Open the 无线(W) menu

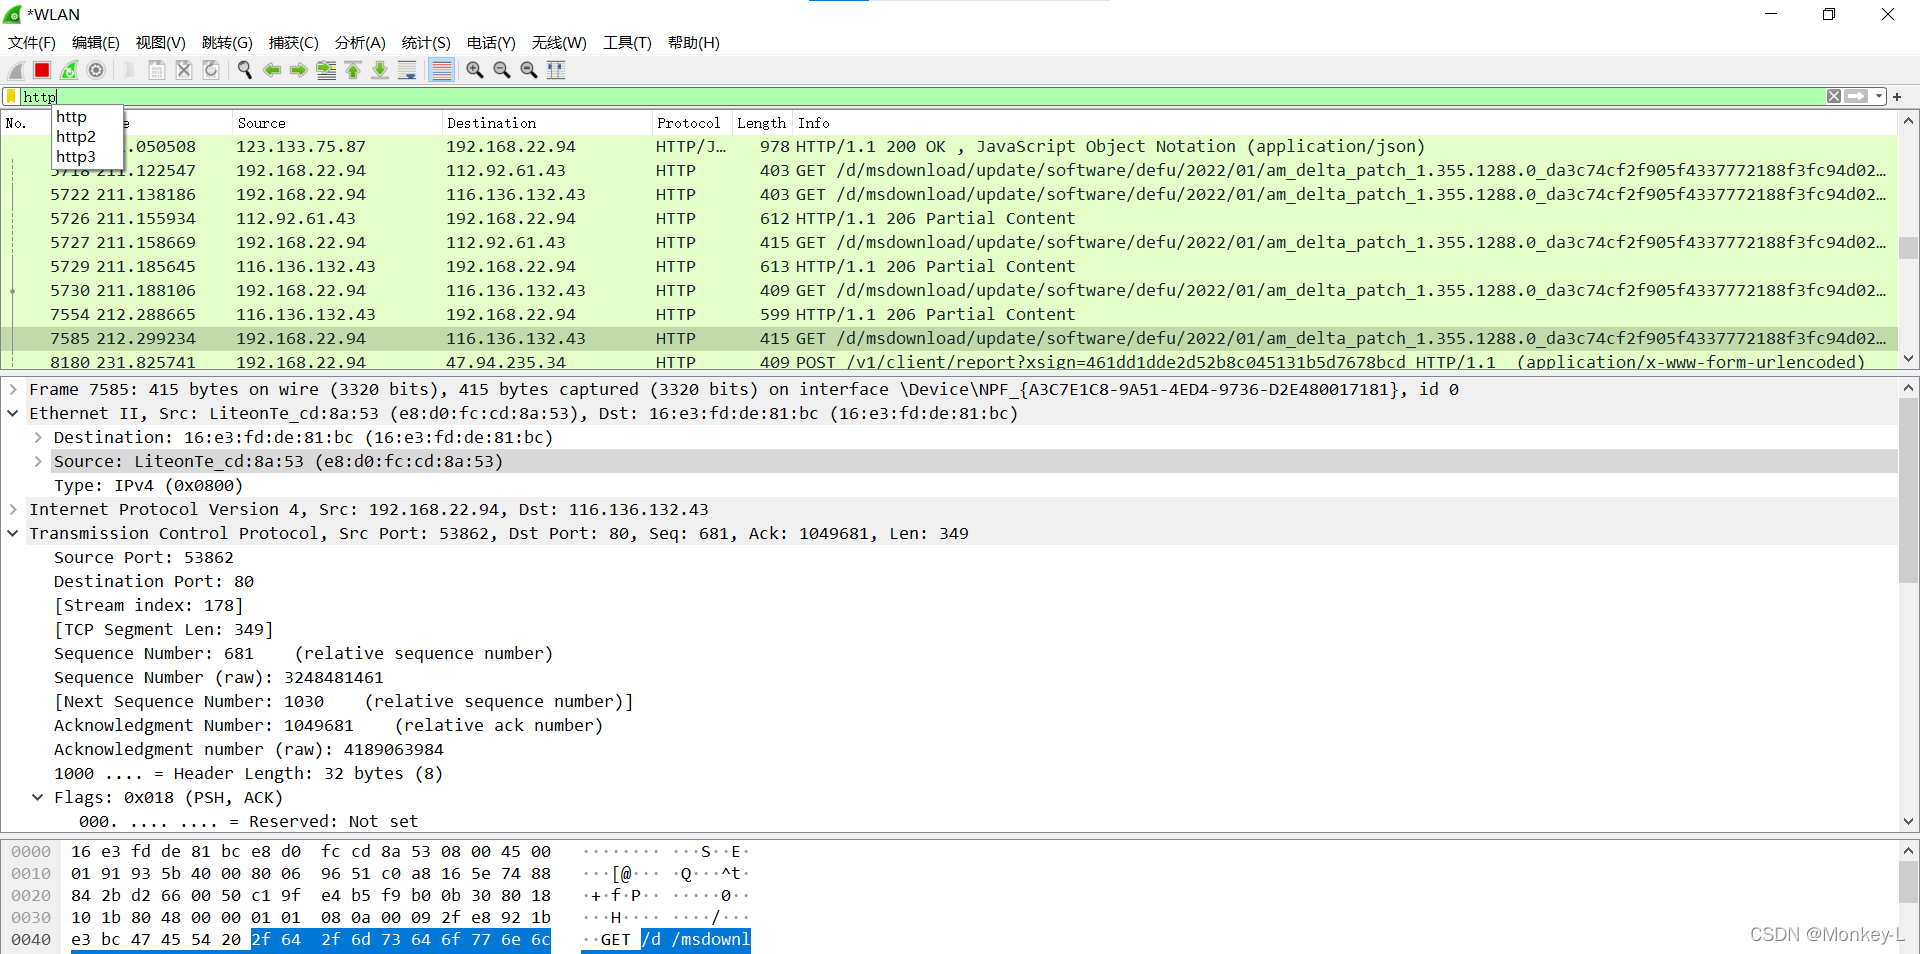(x=559, y=43)
